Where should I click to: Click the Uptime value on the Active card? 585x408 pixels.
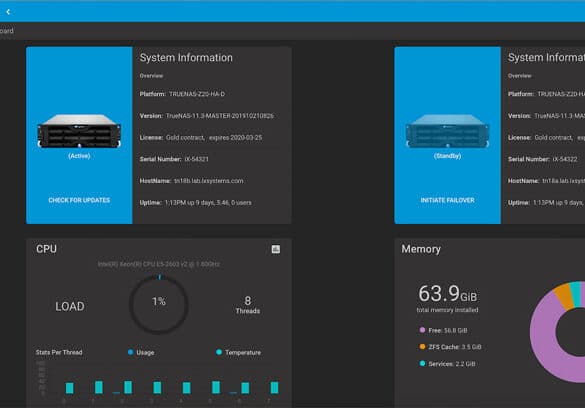coord(208,203)
